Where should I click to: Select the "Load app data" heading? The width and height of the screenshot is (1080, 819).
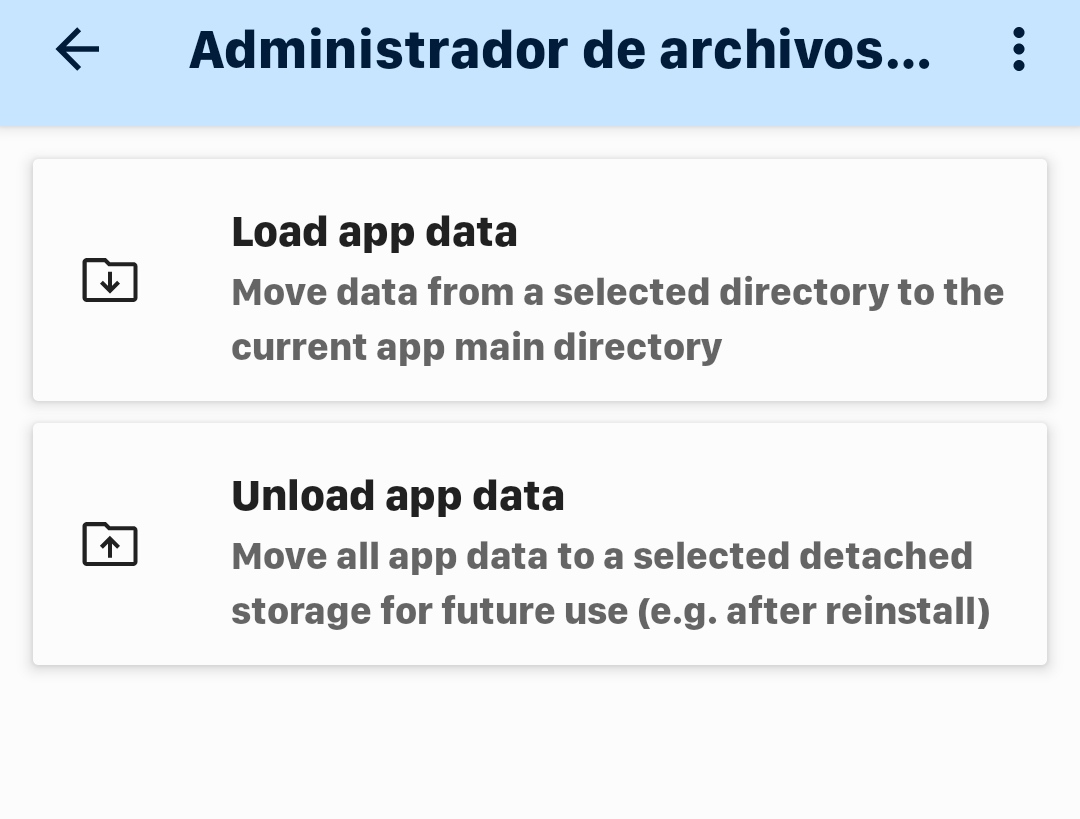pos(374,232)
